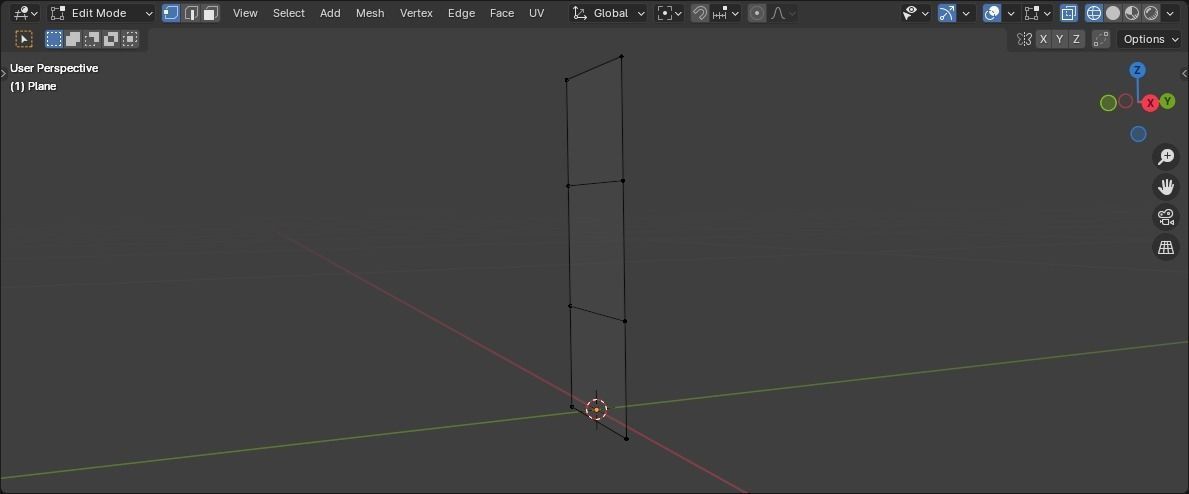This screenshot has width=1189, height=494.
Task: Click the negative Z axis gizmo circle
Action: coord(1138,134)
